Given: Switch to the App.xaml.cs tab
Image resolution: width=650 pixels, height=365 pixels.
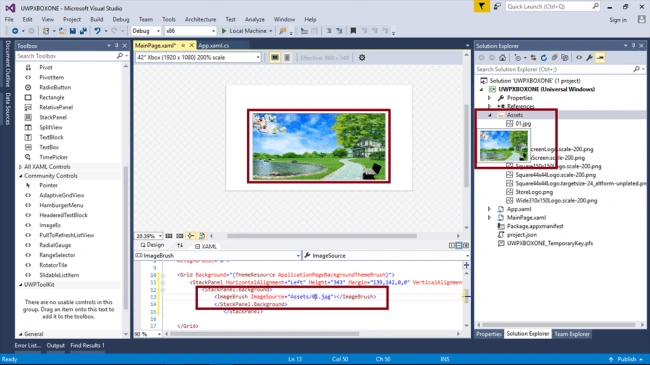Looking at the screenshot, I should click(x=213, y=45).
